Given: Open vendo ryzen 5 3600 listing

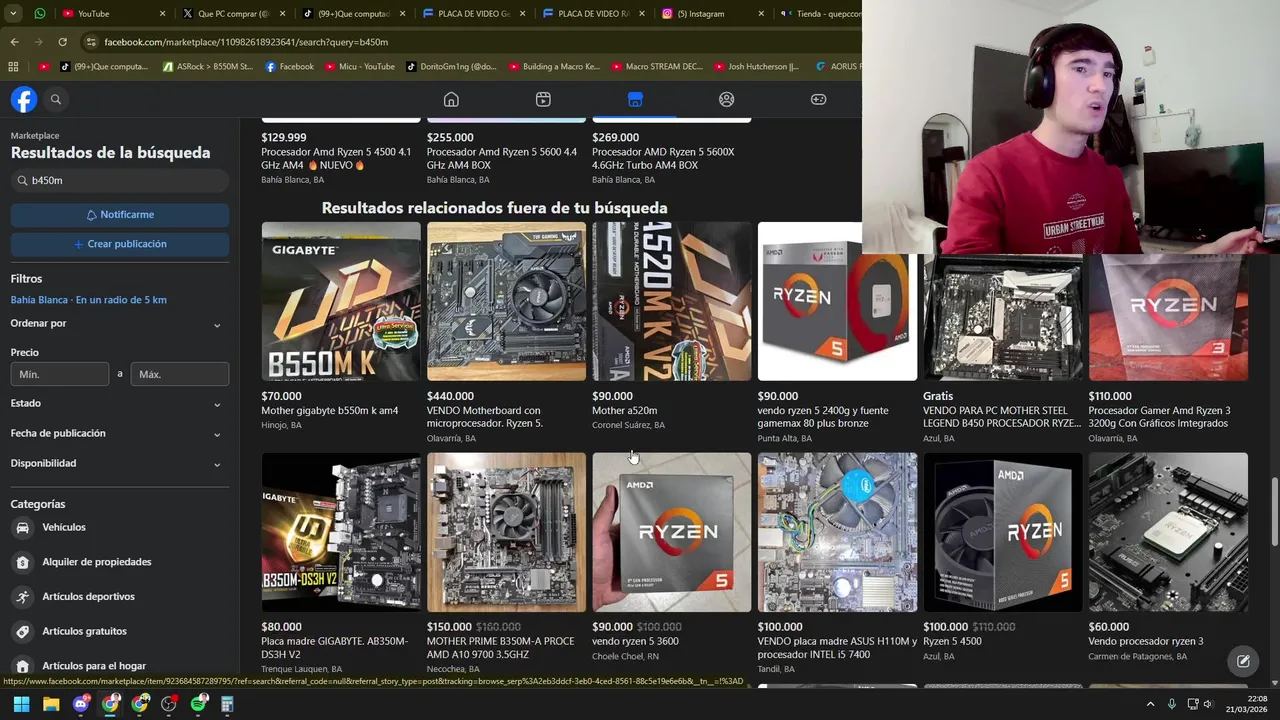Looking at the screenshot, I should click(672, 532).
